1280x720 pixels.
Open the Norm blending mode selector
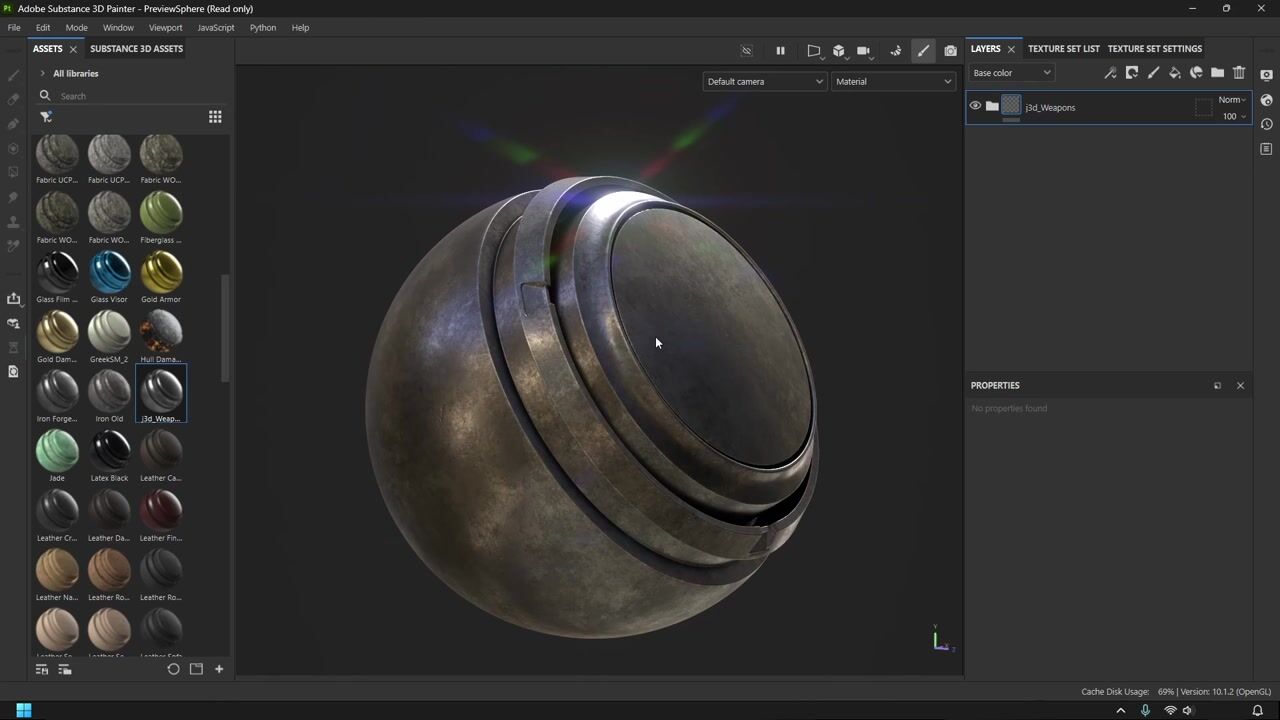[1231, 99]
